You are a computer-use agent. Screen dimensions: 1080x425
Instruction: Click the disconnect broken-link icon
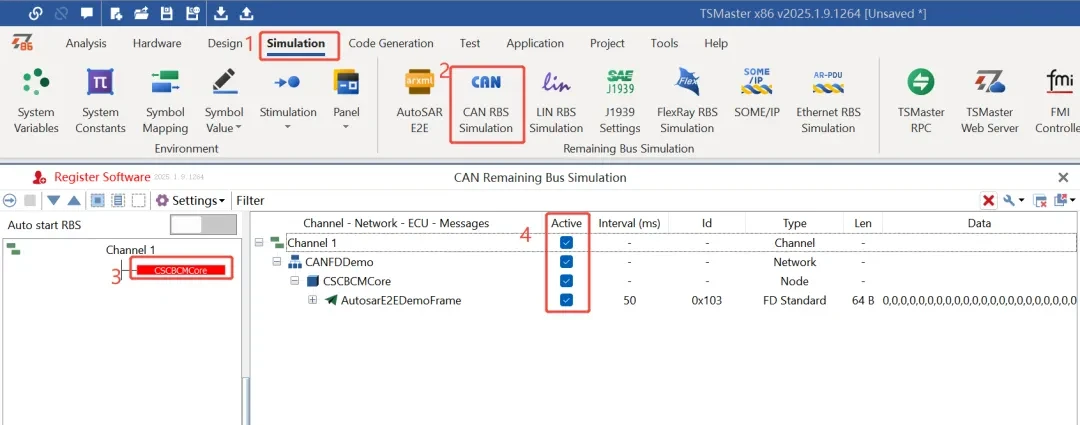click(61, 13)
